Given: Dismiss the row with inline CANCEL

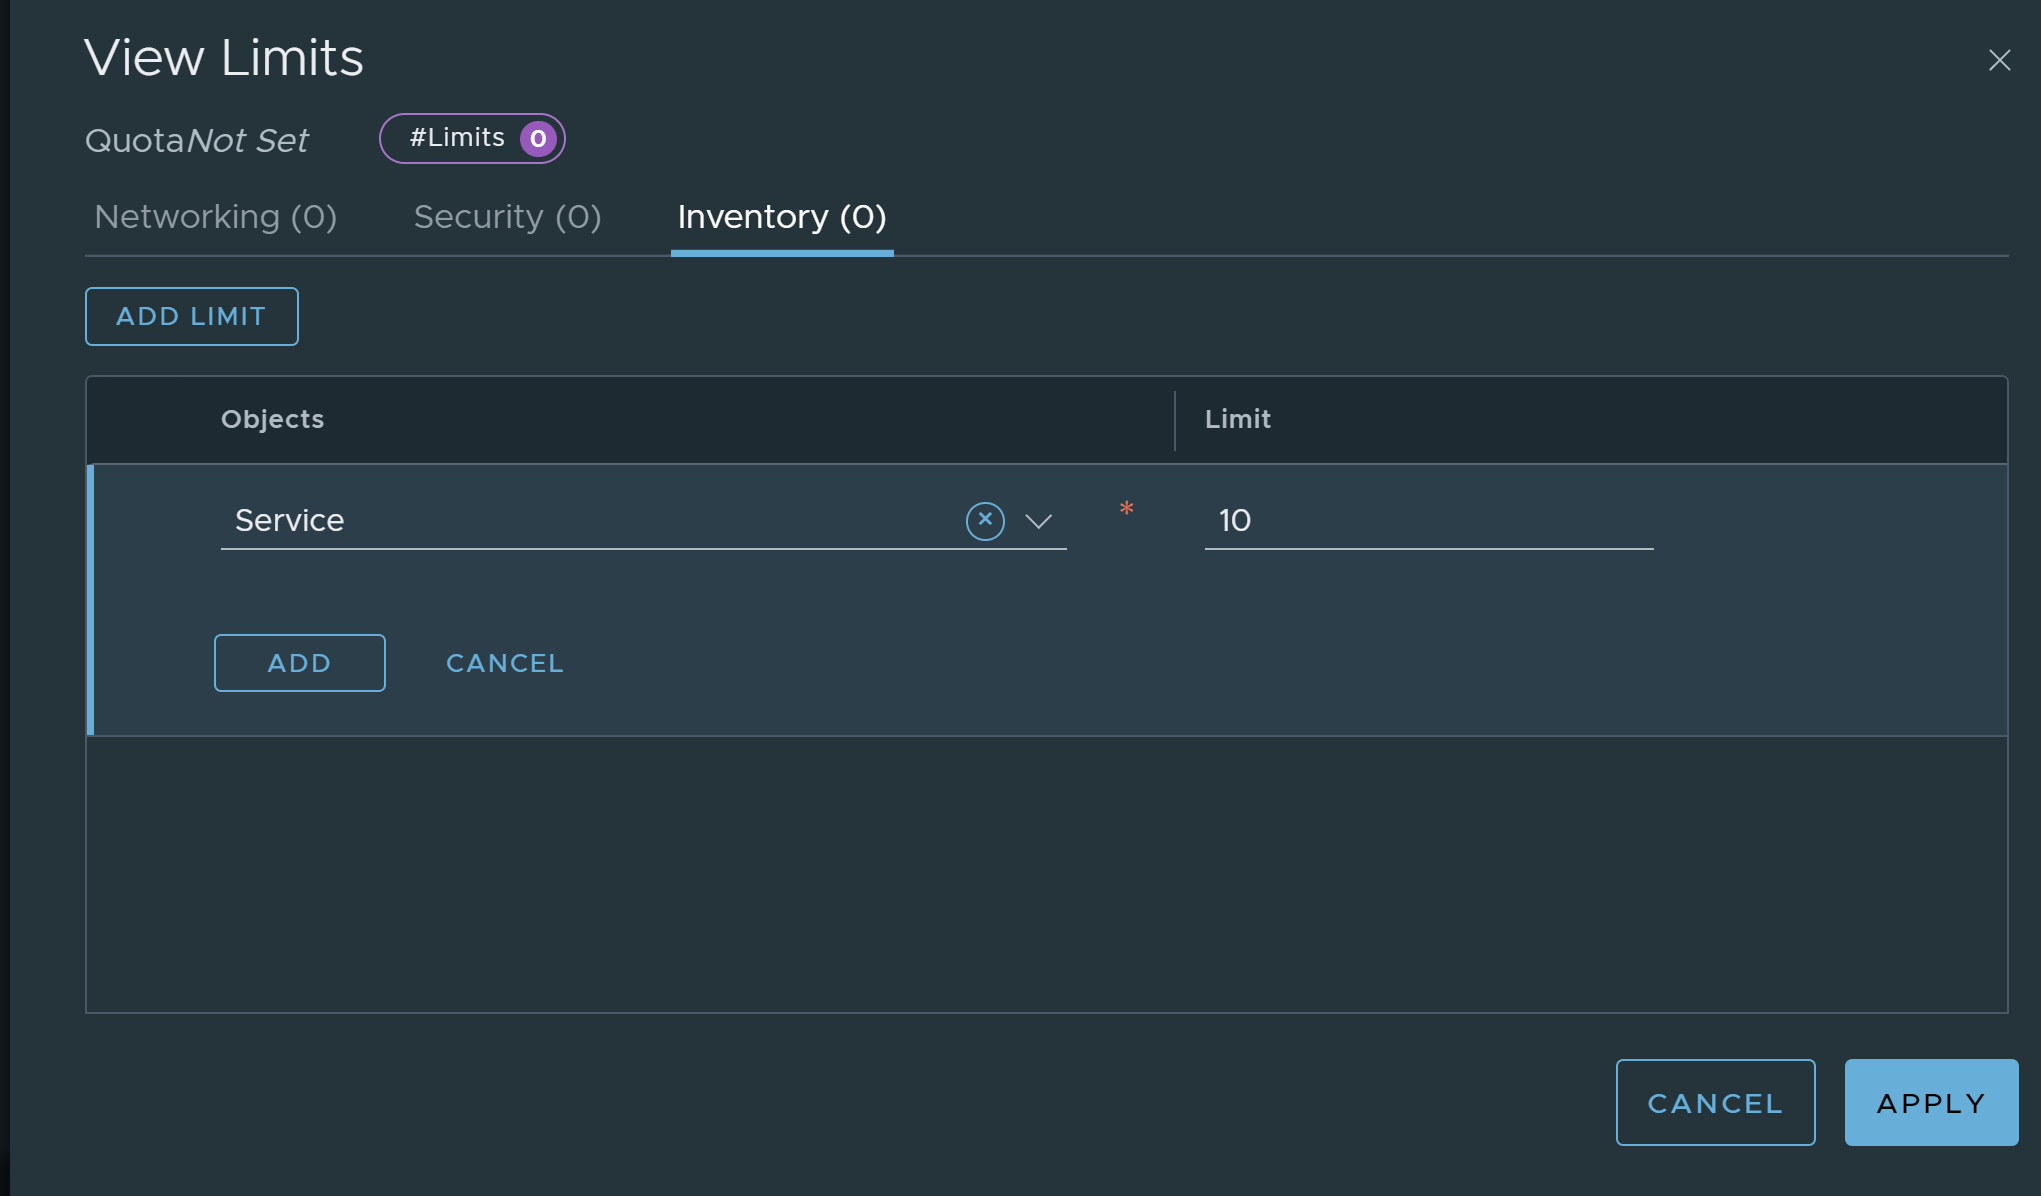Looking at the screenshot, I should [505, 663].
